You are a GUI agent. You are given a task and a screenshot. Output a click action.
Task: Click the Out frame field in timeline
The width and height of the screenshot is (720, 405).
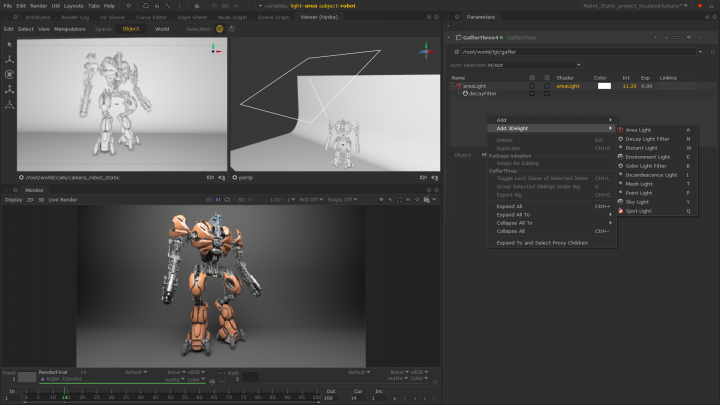point(331,397)
